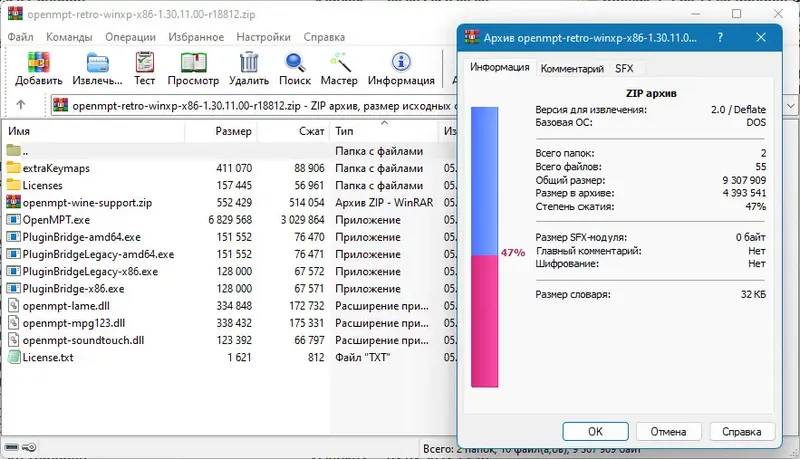
Task: Click the 47% ratio label beside the bar
Action: coord(513,252)
